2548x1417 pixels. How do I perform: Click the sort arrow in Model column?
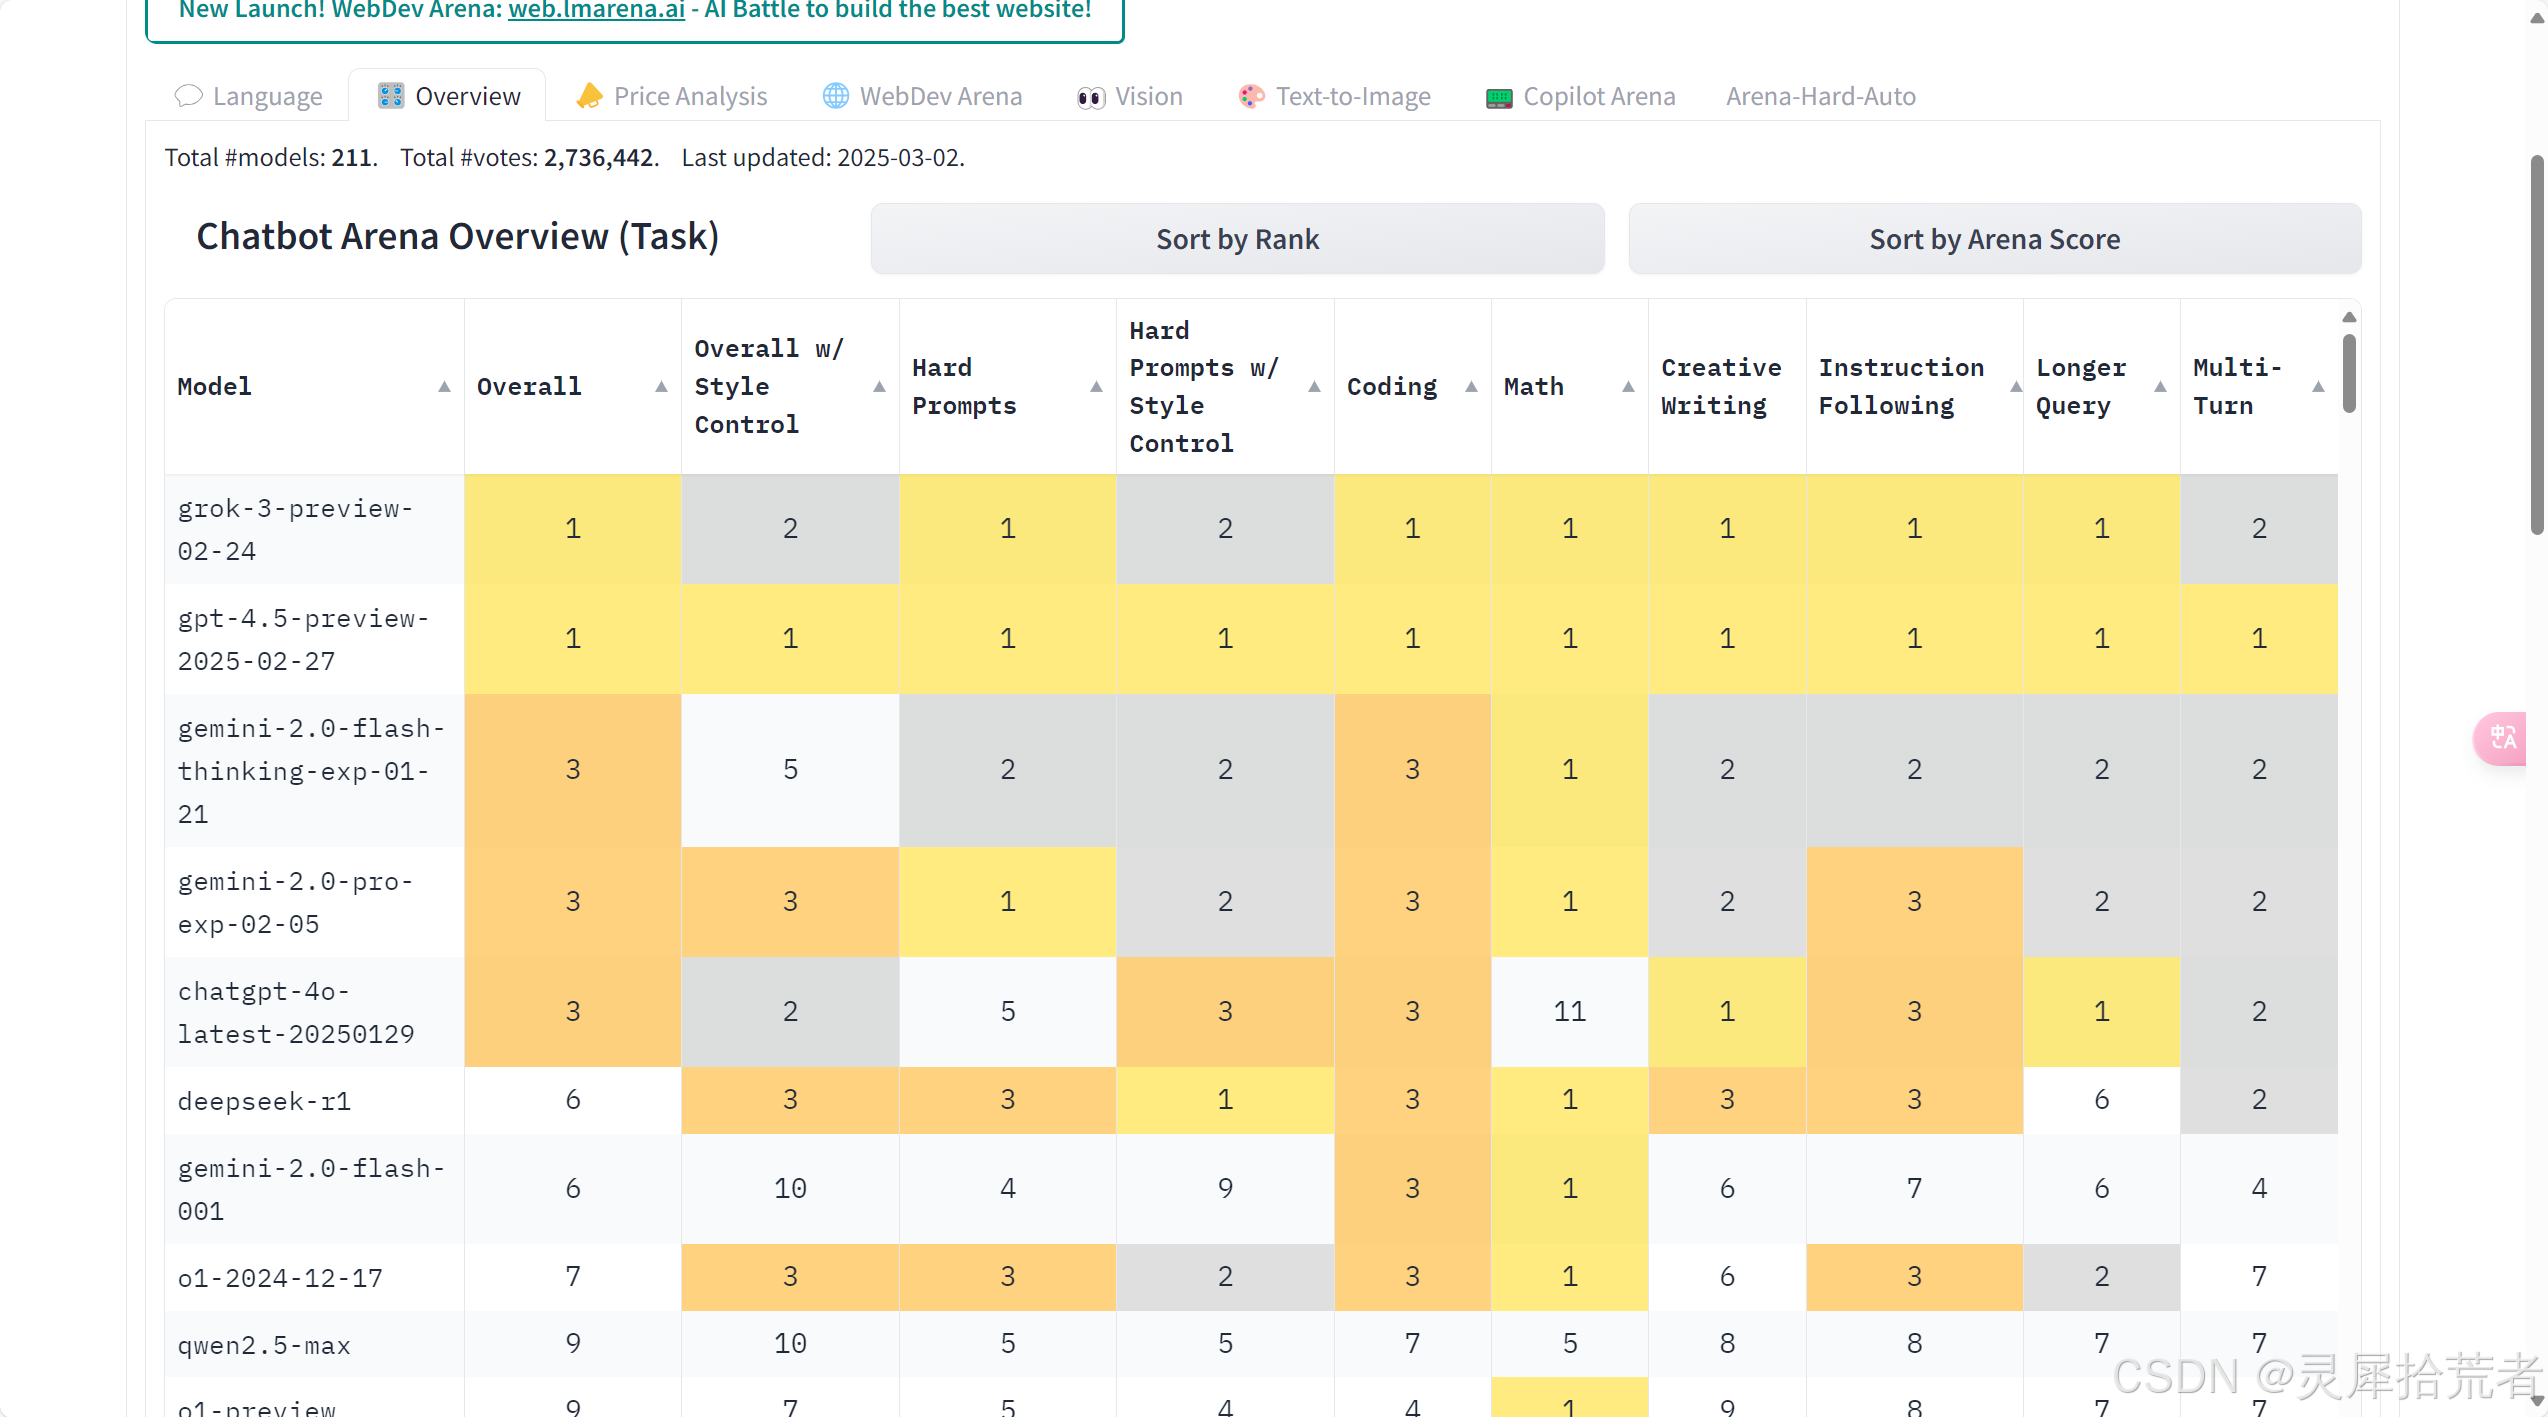tap(444, 387)
